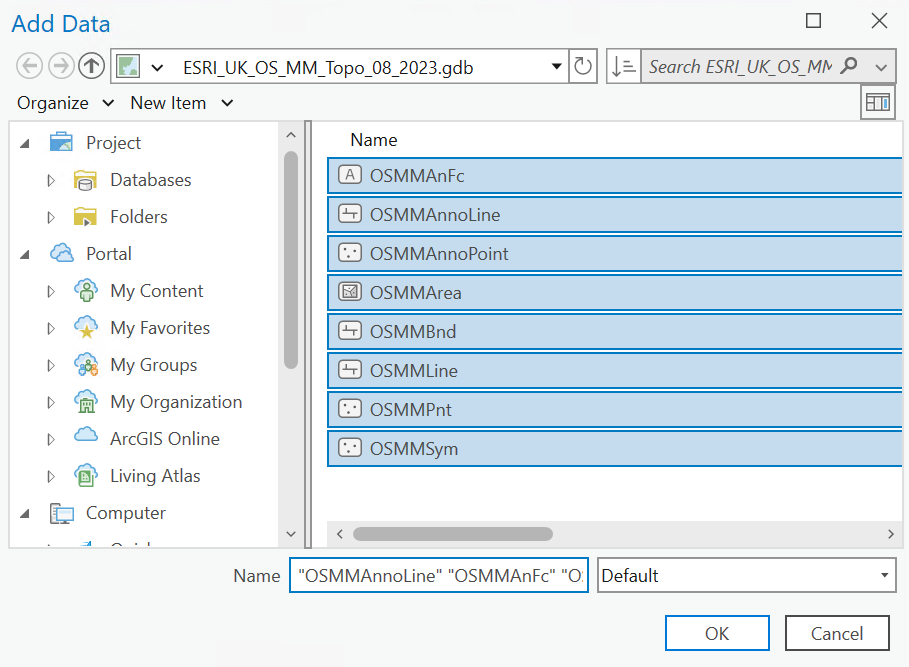This screenshot has width=909, height=667.
Task: Open the path history dropdown arrow
Action: (x=557, y=67)
